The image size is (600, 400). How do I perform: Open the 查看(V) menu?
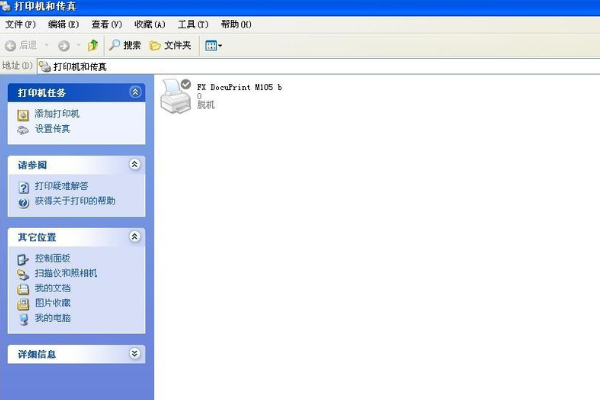point(107,24)
